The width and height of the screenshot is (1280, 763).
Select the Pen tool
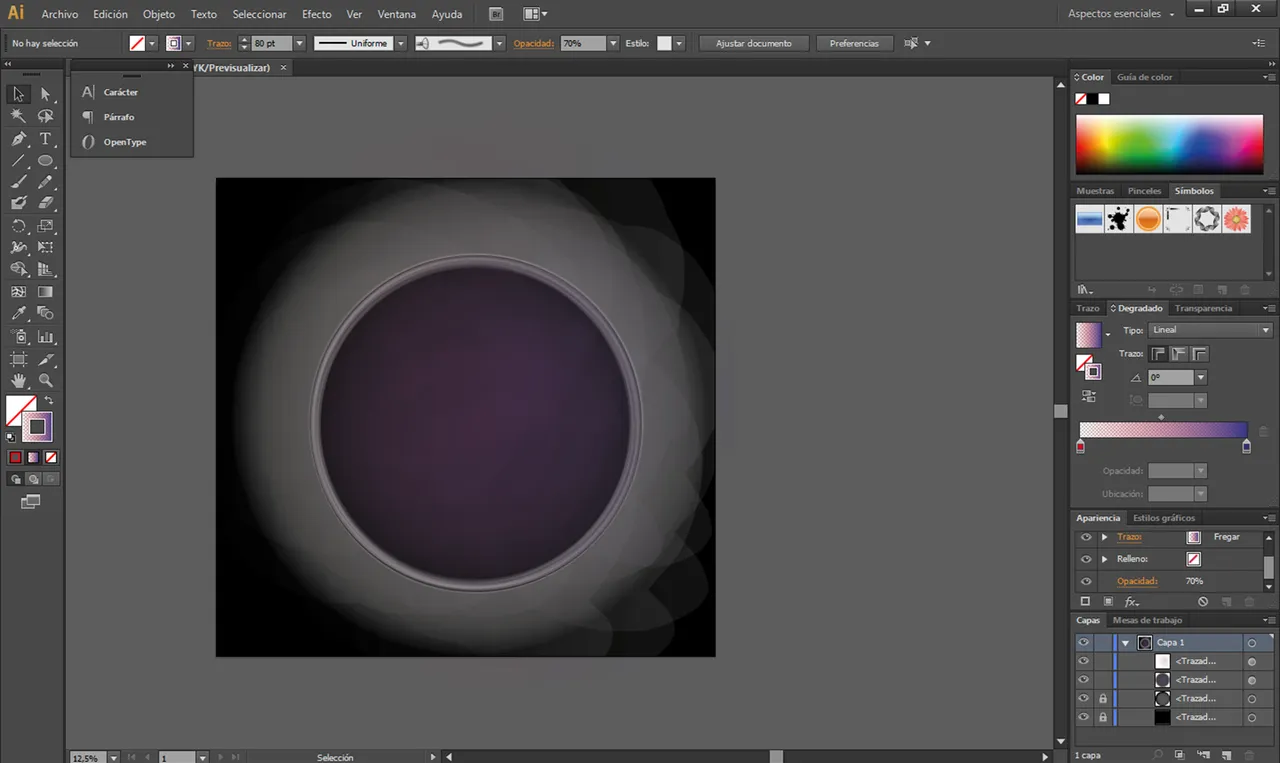tap(18, 138)
